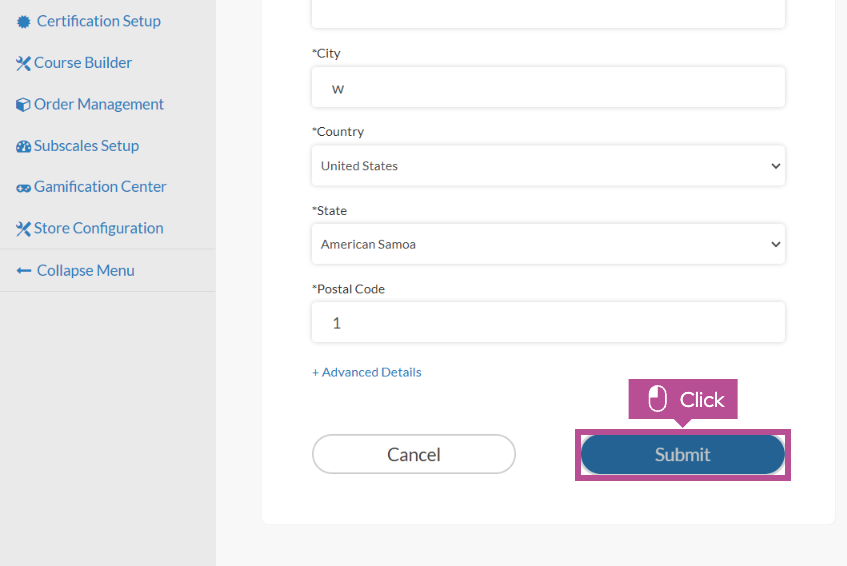Click the Store Configuration tools icon
The height and width of the screenshot is (566, 847).
pyautogui.click(x=23, y=229)
